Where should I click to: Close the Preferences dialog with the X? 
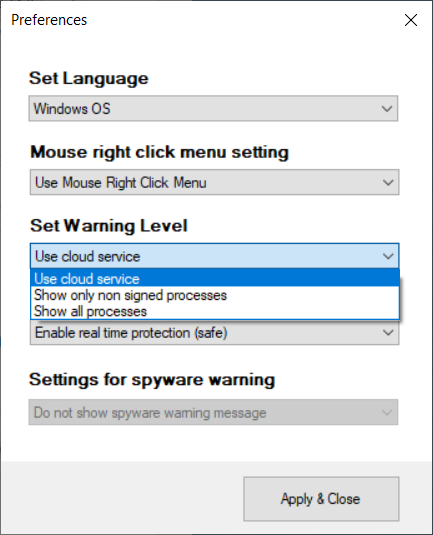[x=411, y=20]
